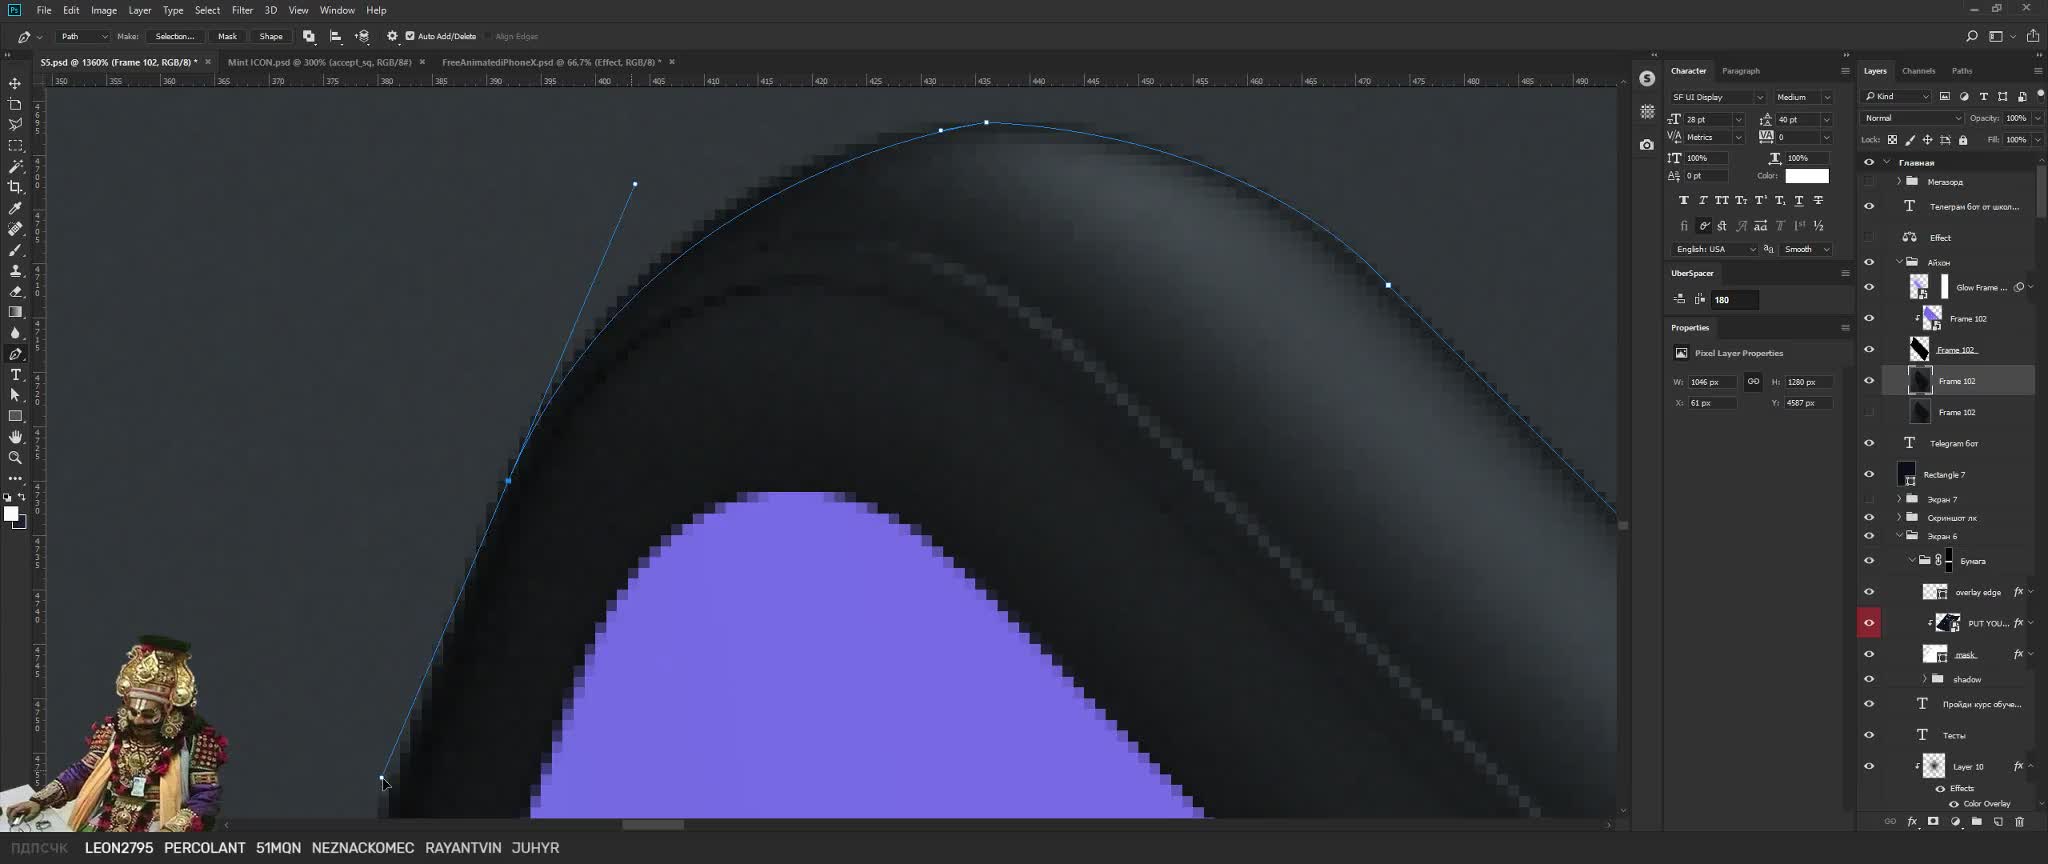The image size is (2048, 864).
Task: Open the Character color swatch
Action: tap(1806, 176)
